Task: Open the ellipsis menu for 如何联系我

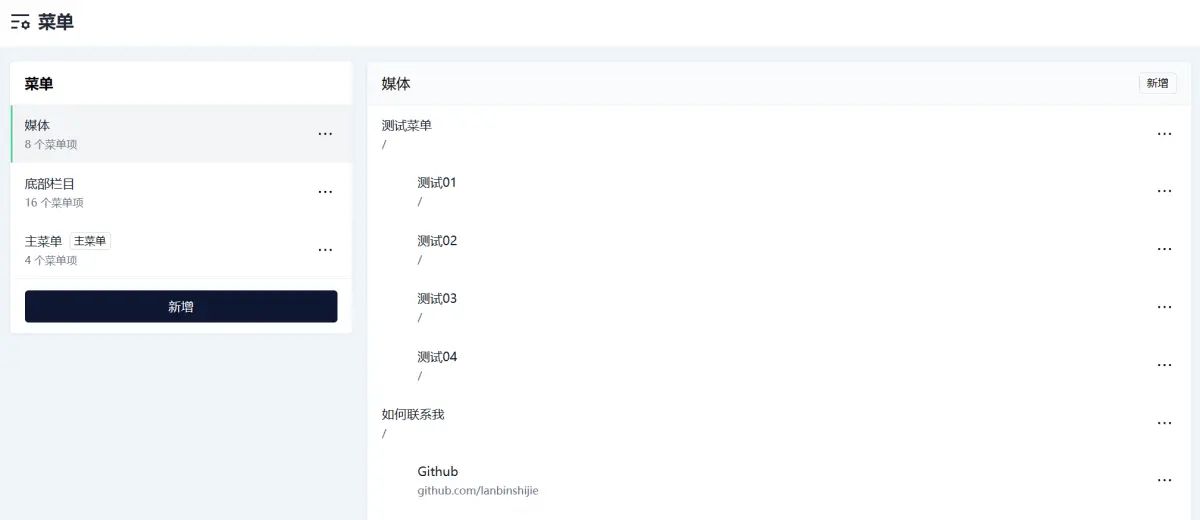Action: tap(1164, 423)
